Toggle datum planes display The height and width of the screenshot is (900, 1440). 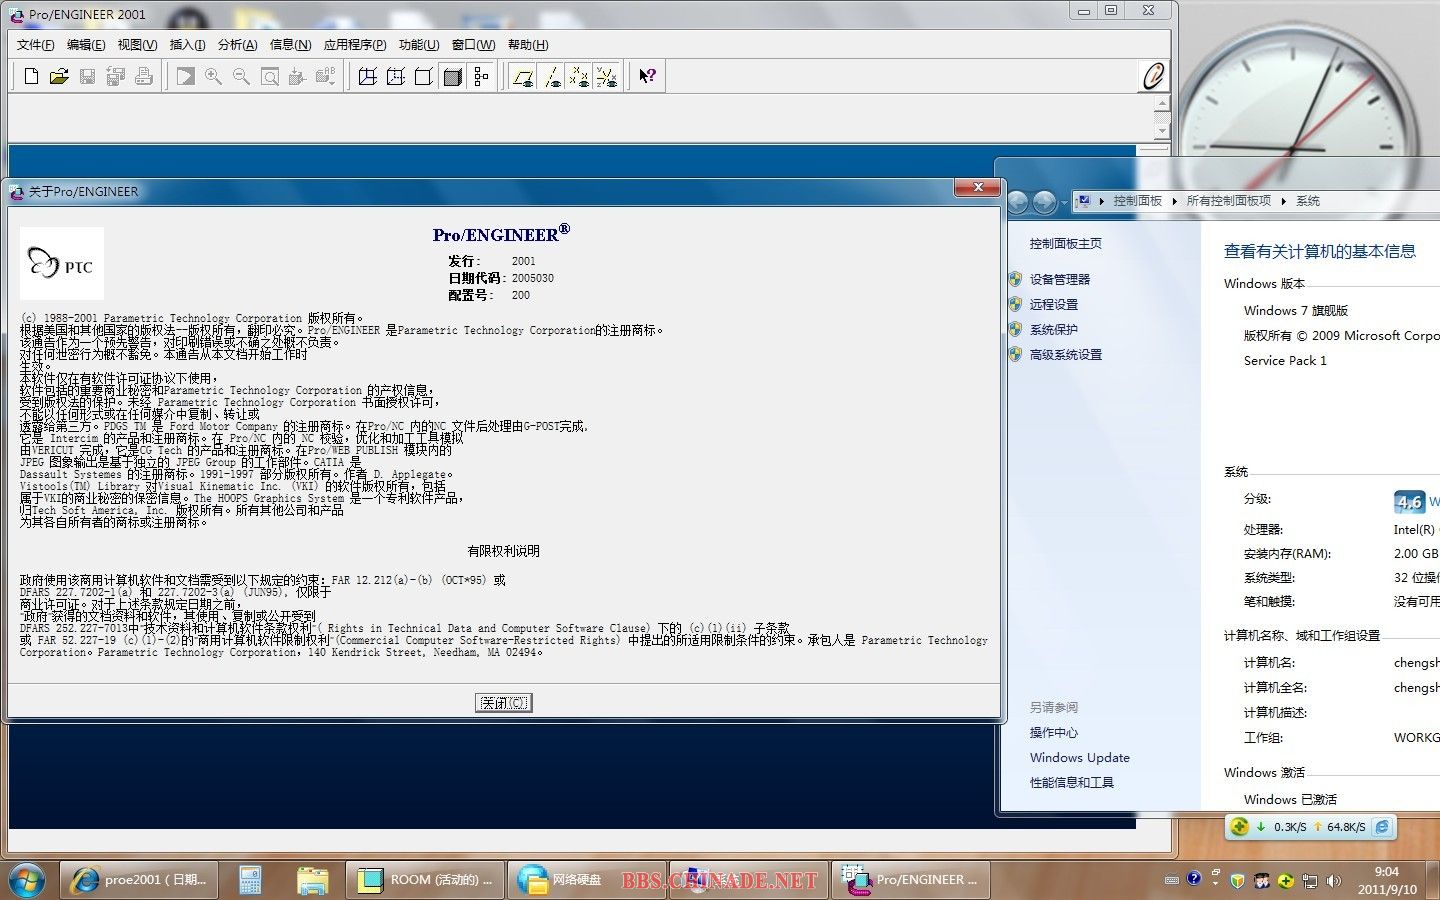(522, 76)
